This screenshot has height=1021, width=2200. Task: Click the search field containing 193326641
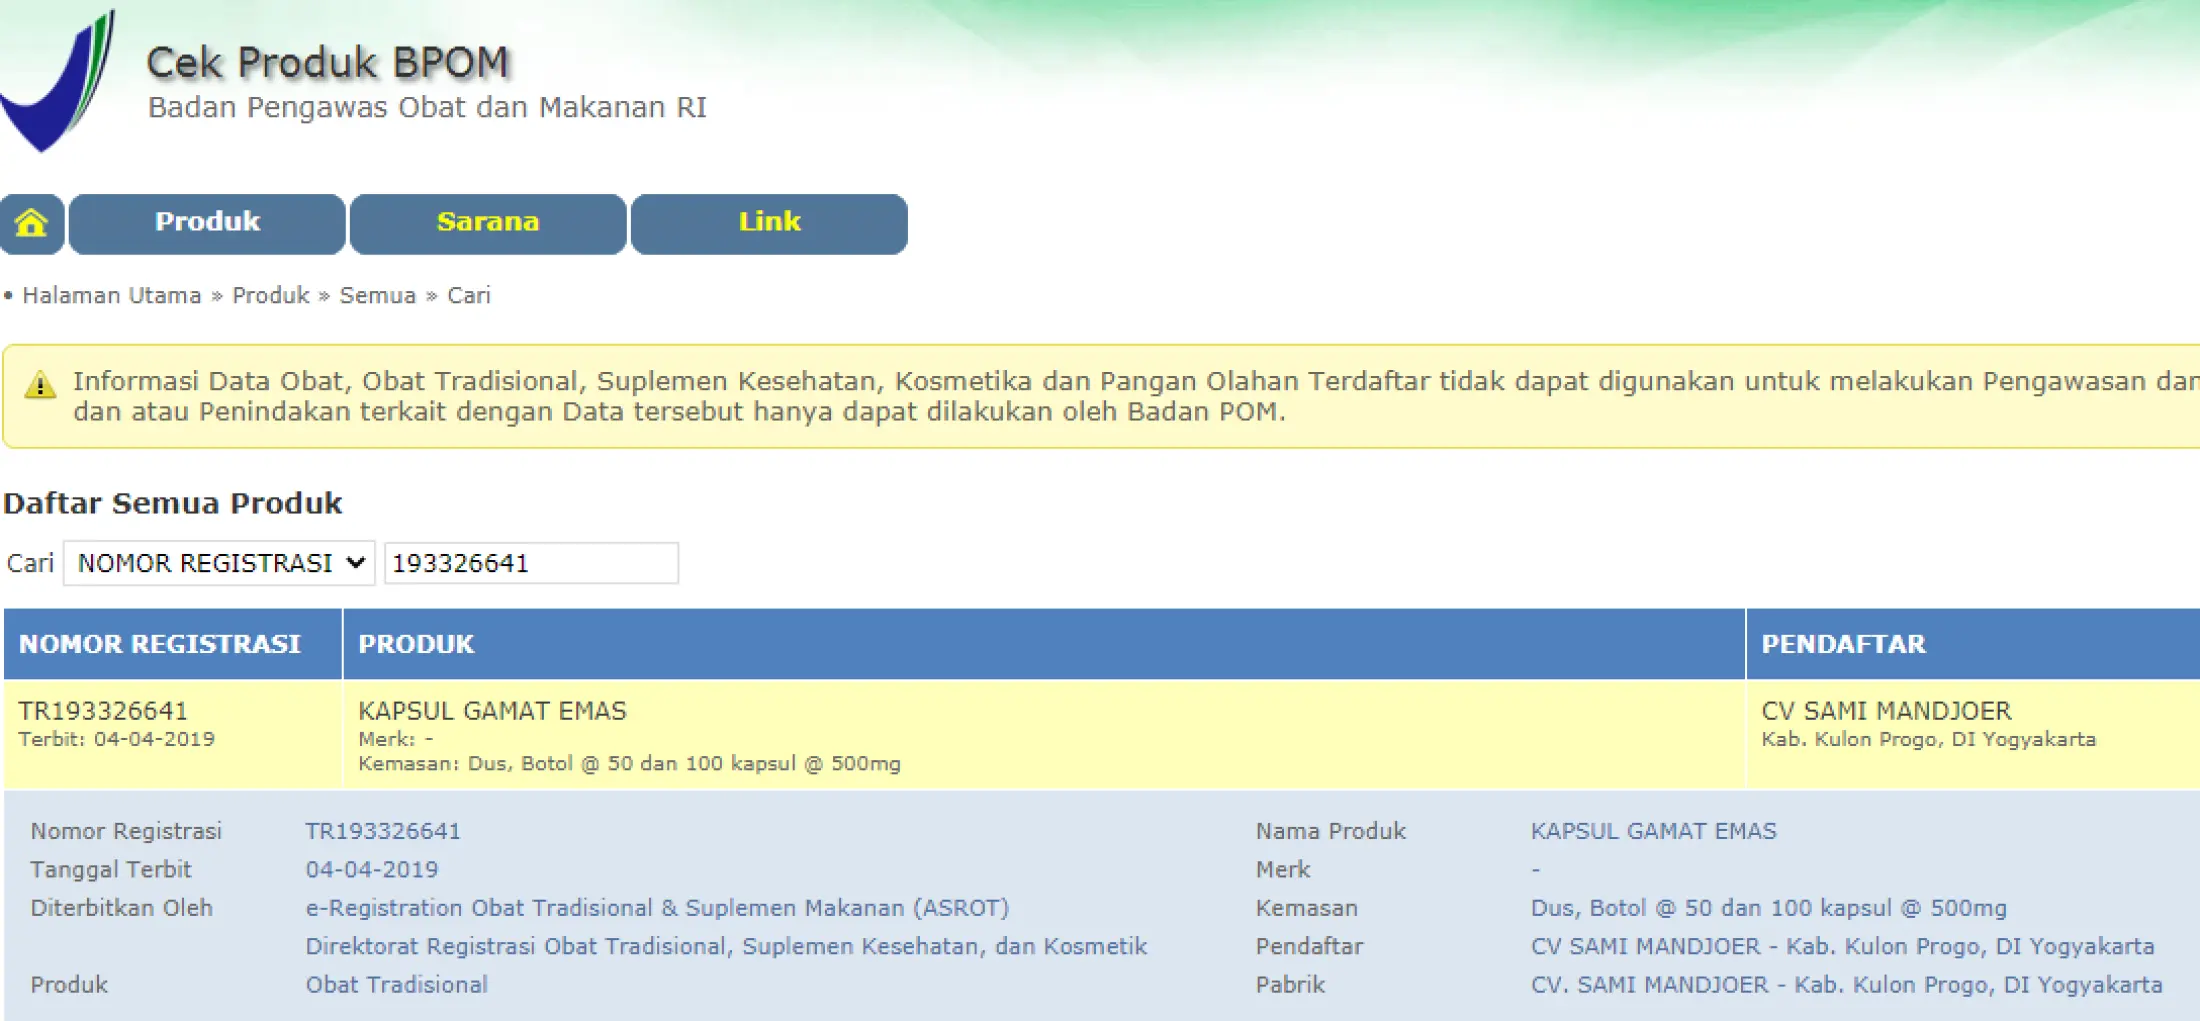531,563
